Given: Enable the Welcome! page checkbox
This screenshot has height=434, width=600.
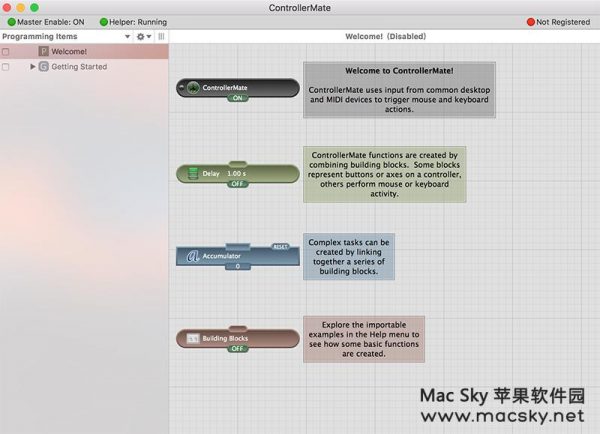Looking at the screenshot, I should [x=6, y=52].
